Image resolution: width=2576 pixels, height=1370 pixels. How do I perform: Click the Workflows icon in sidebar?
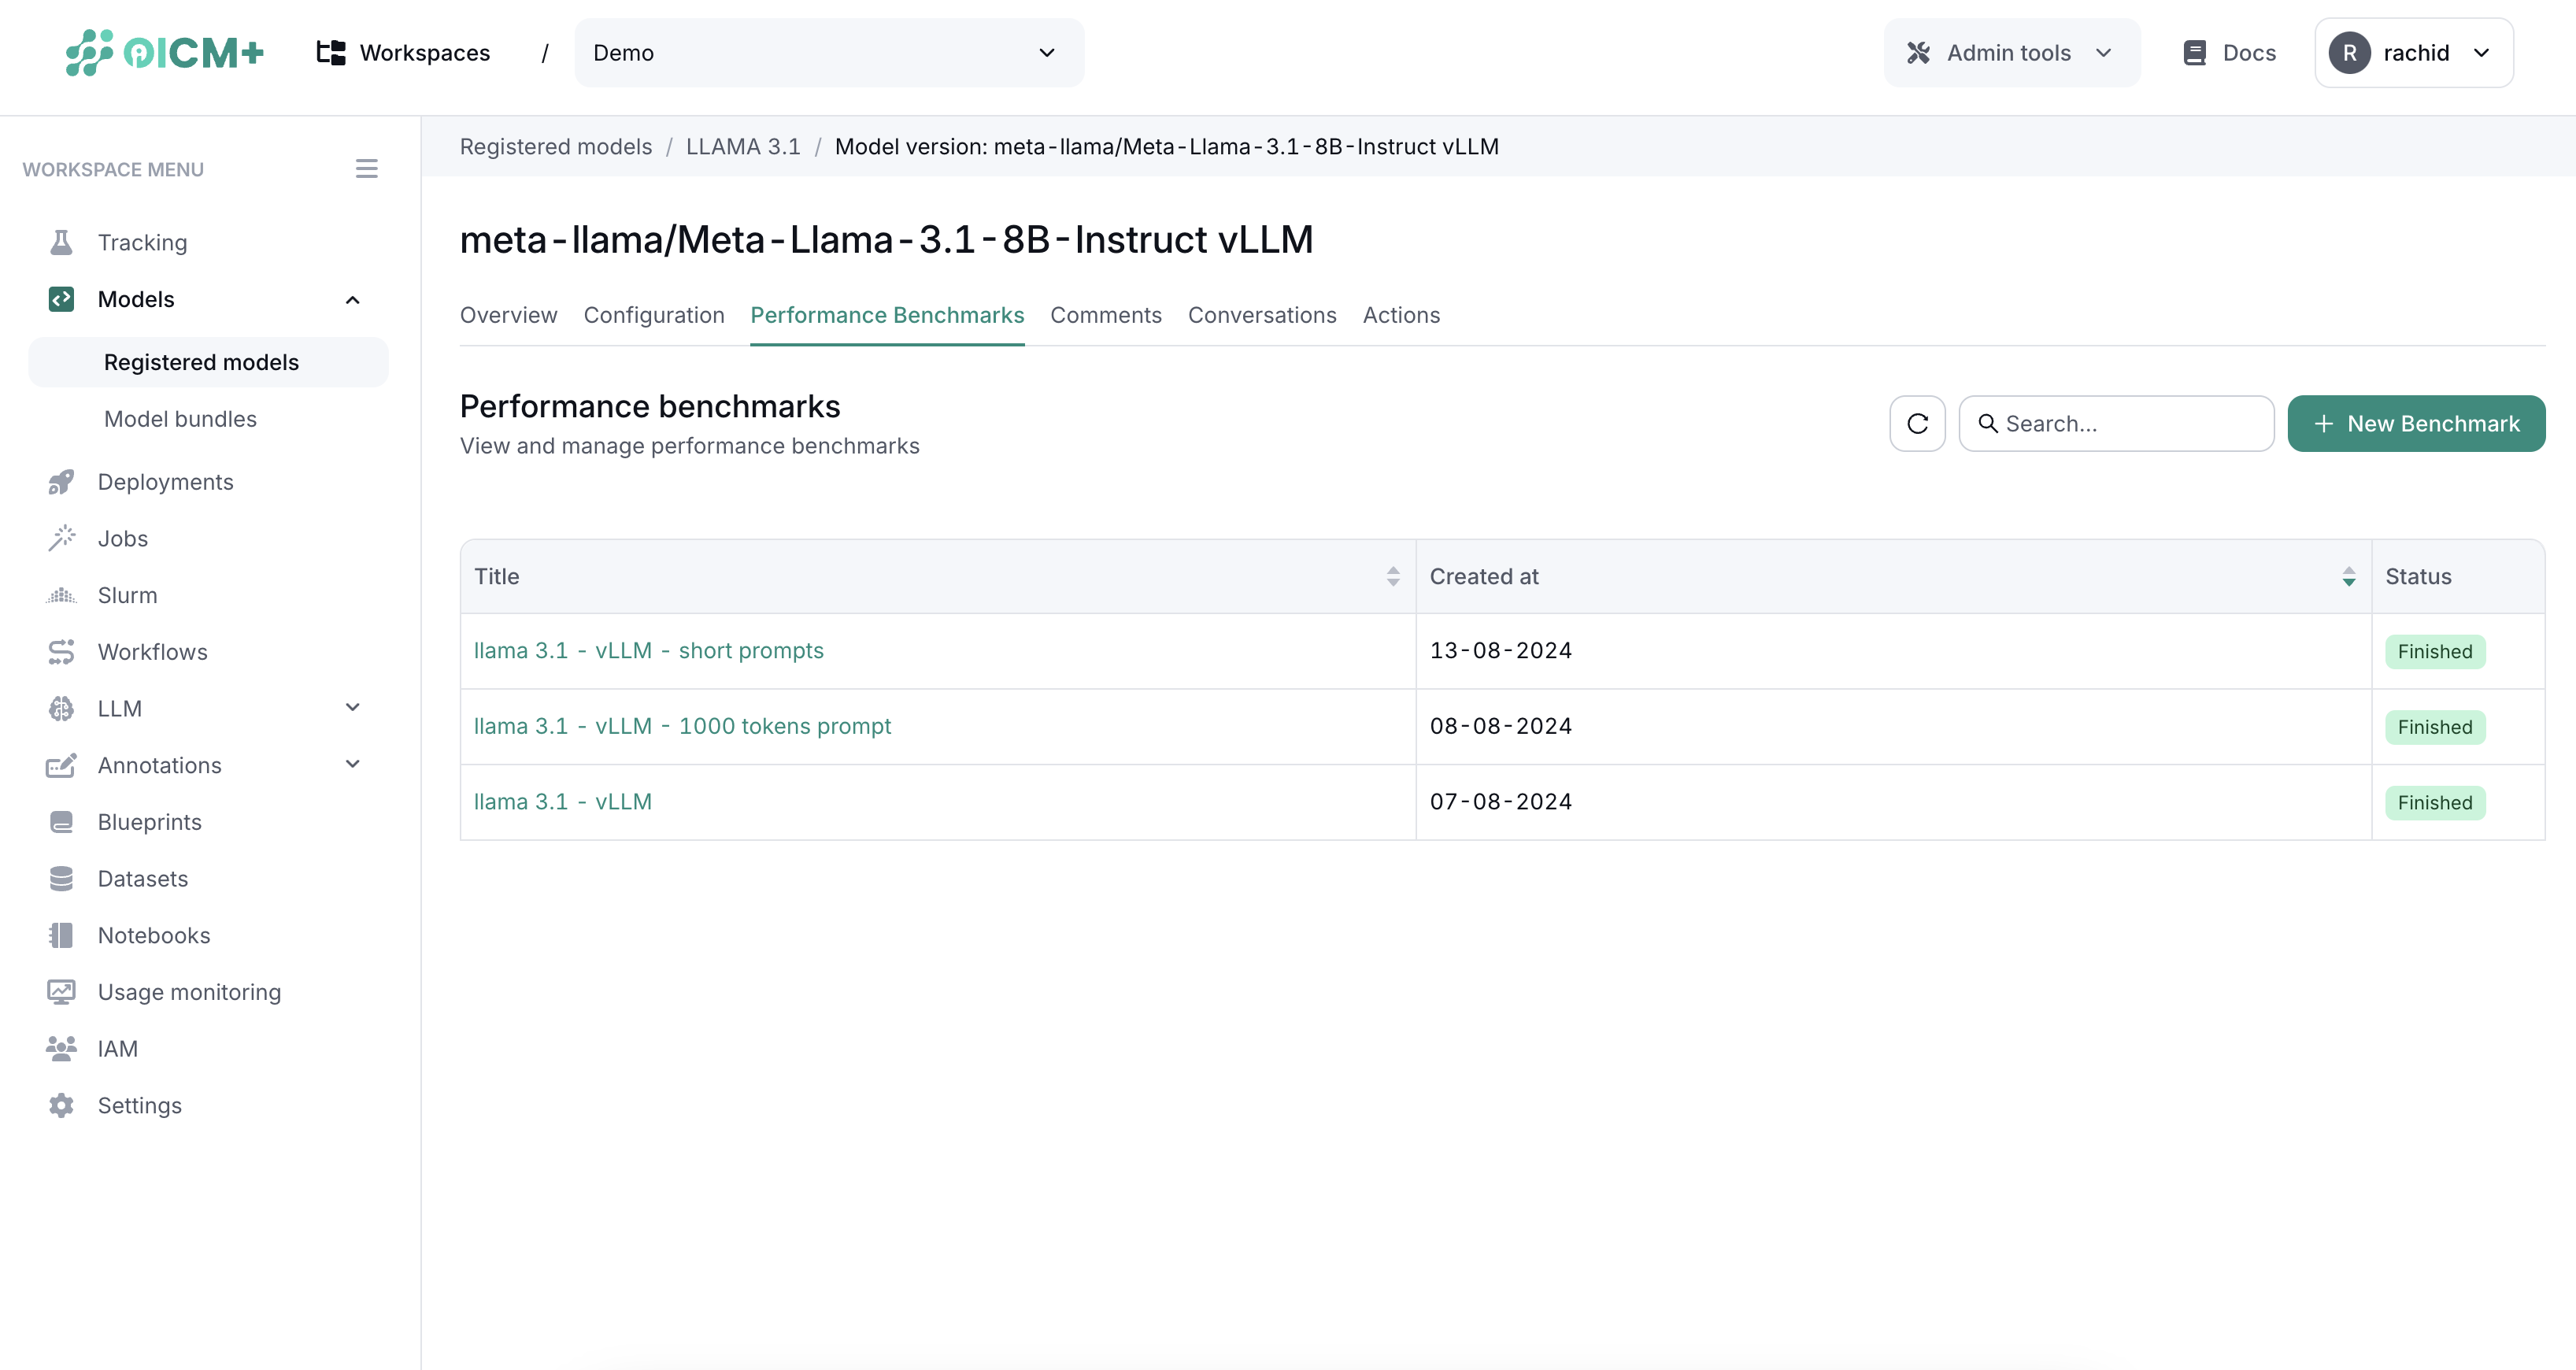(x=61, y=652)
